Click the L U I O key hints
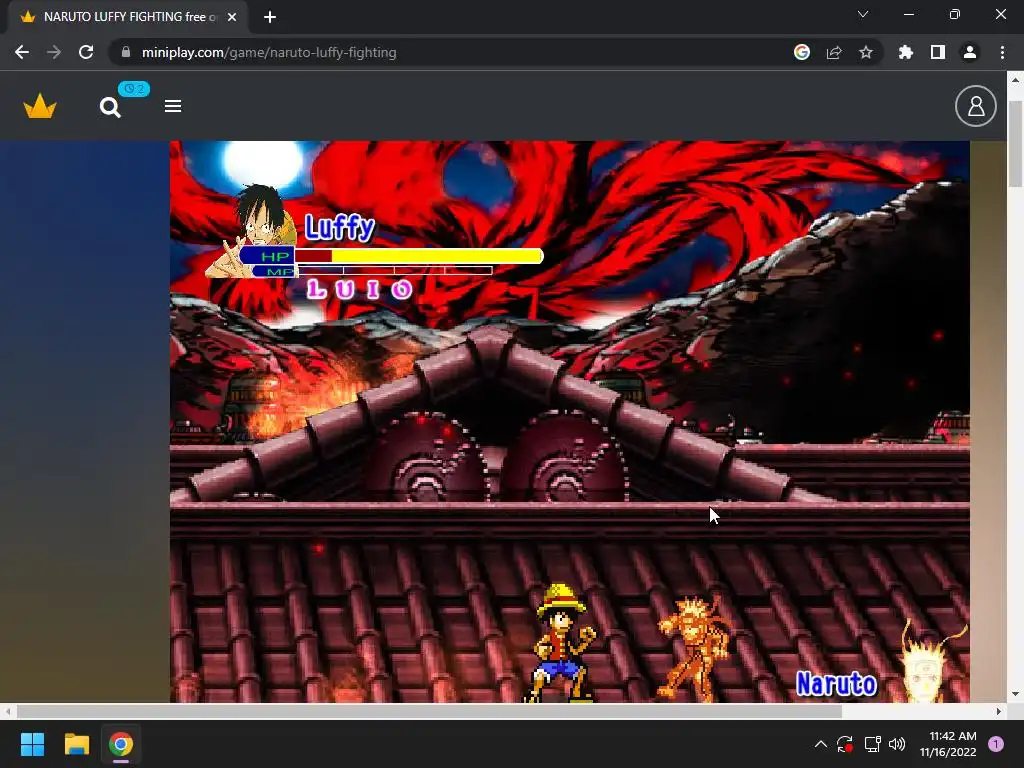The height and width of the screenshot is (768, 1024). [359, 289]
